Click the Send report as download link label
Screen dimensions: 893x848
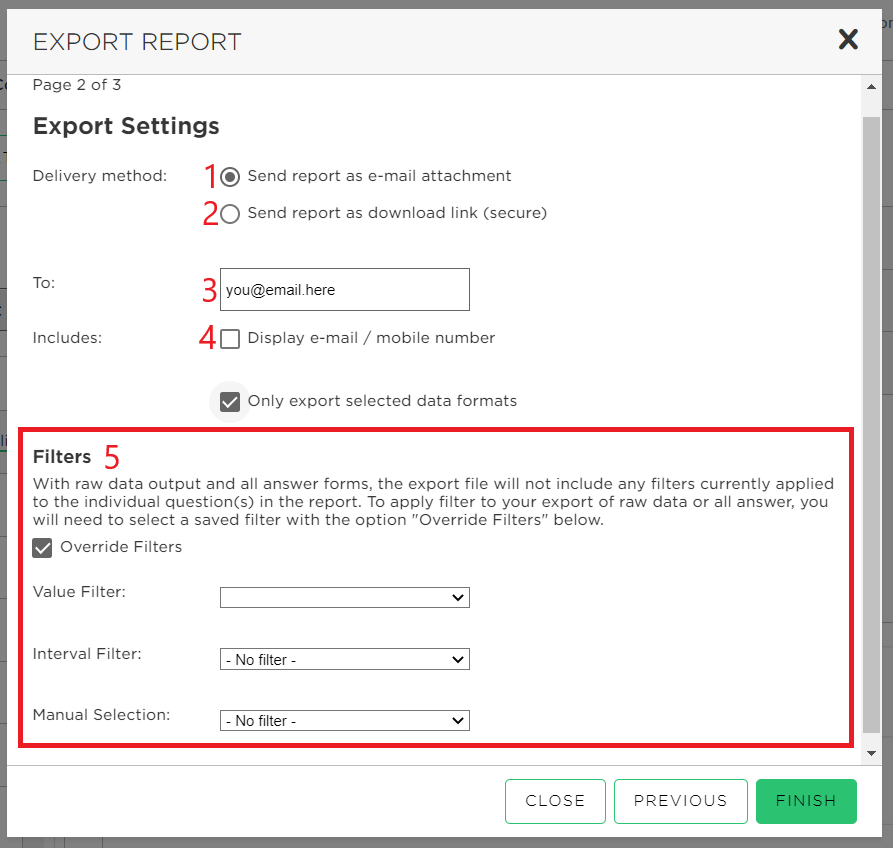pos(397,213)
